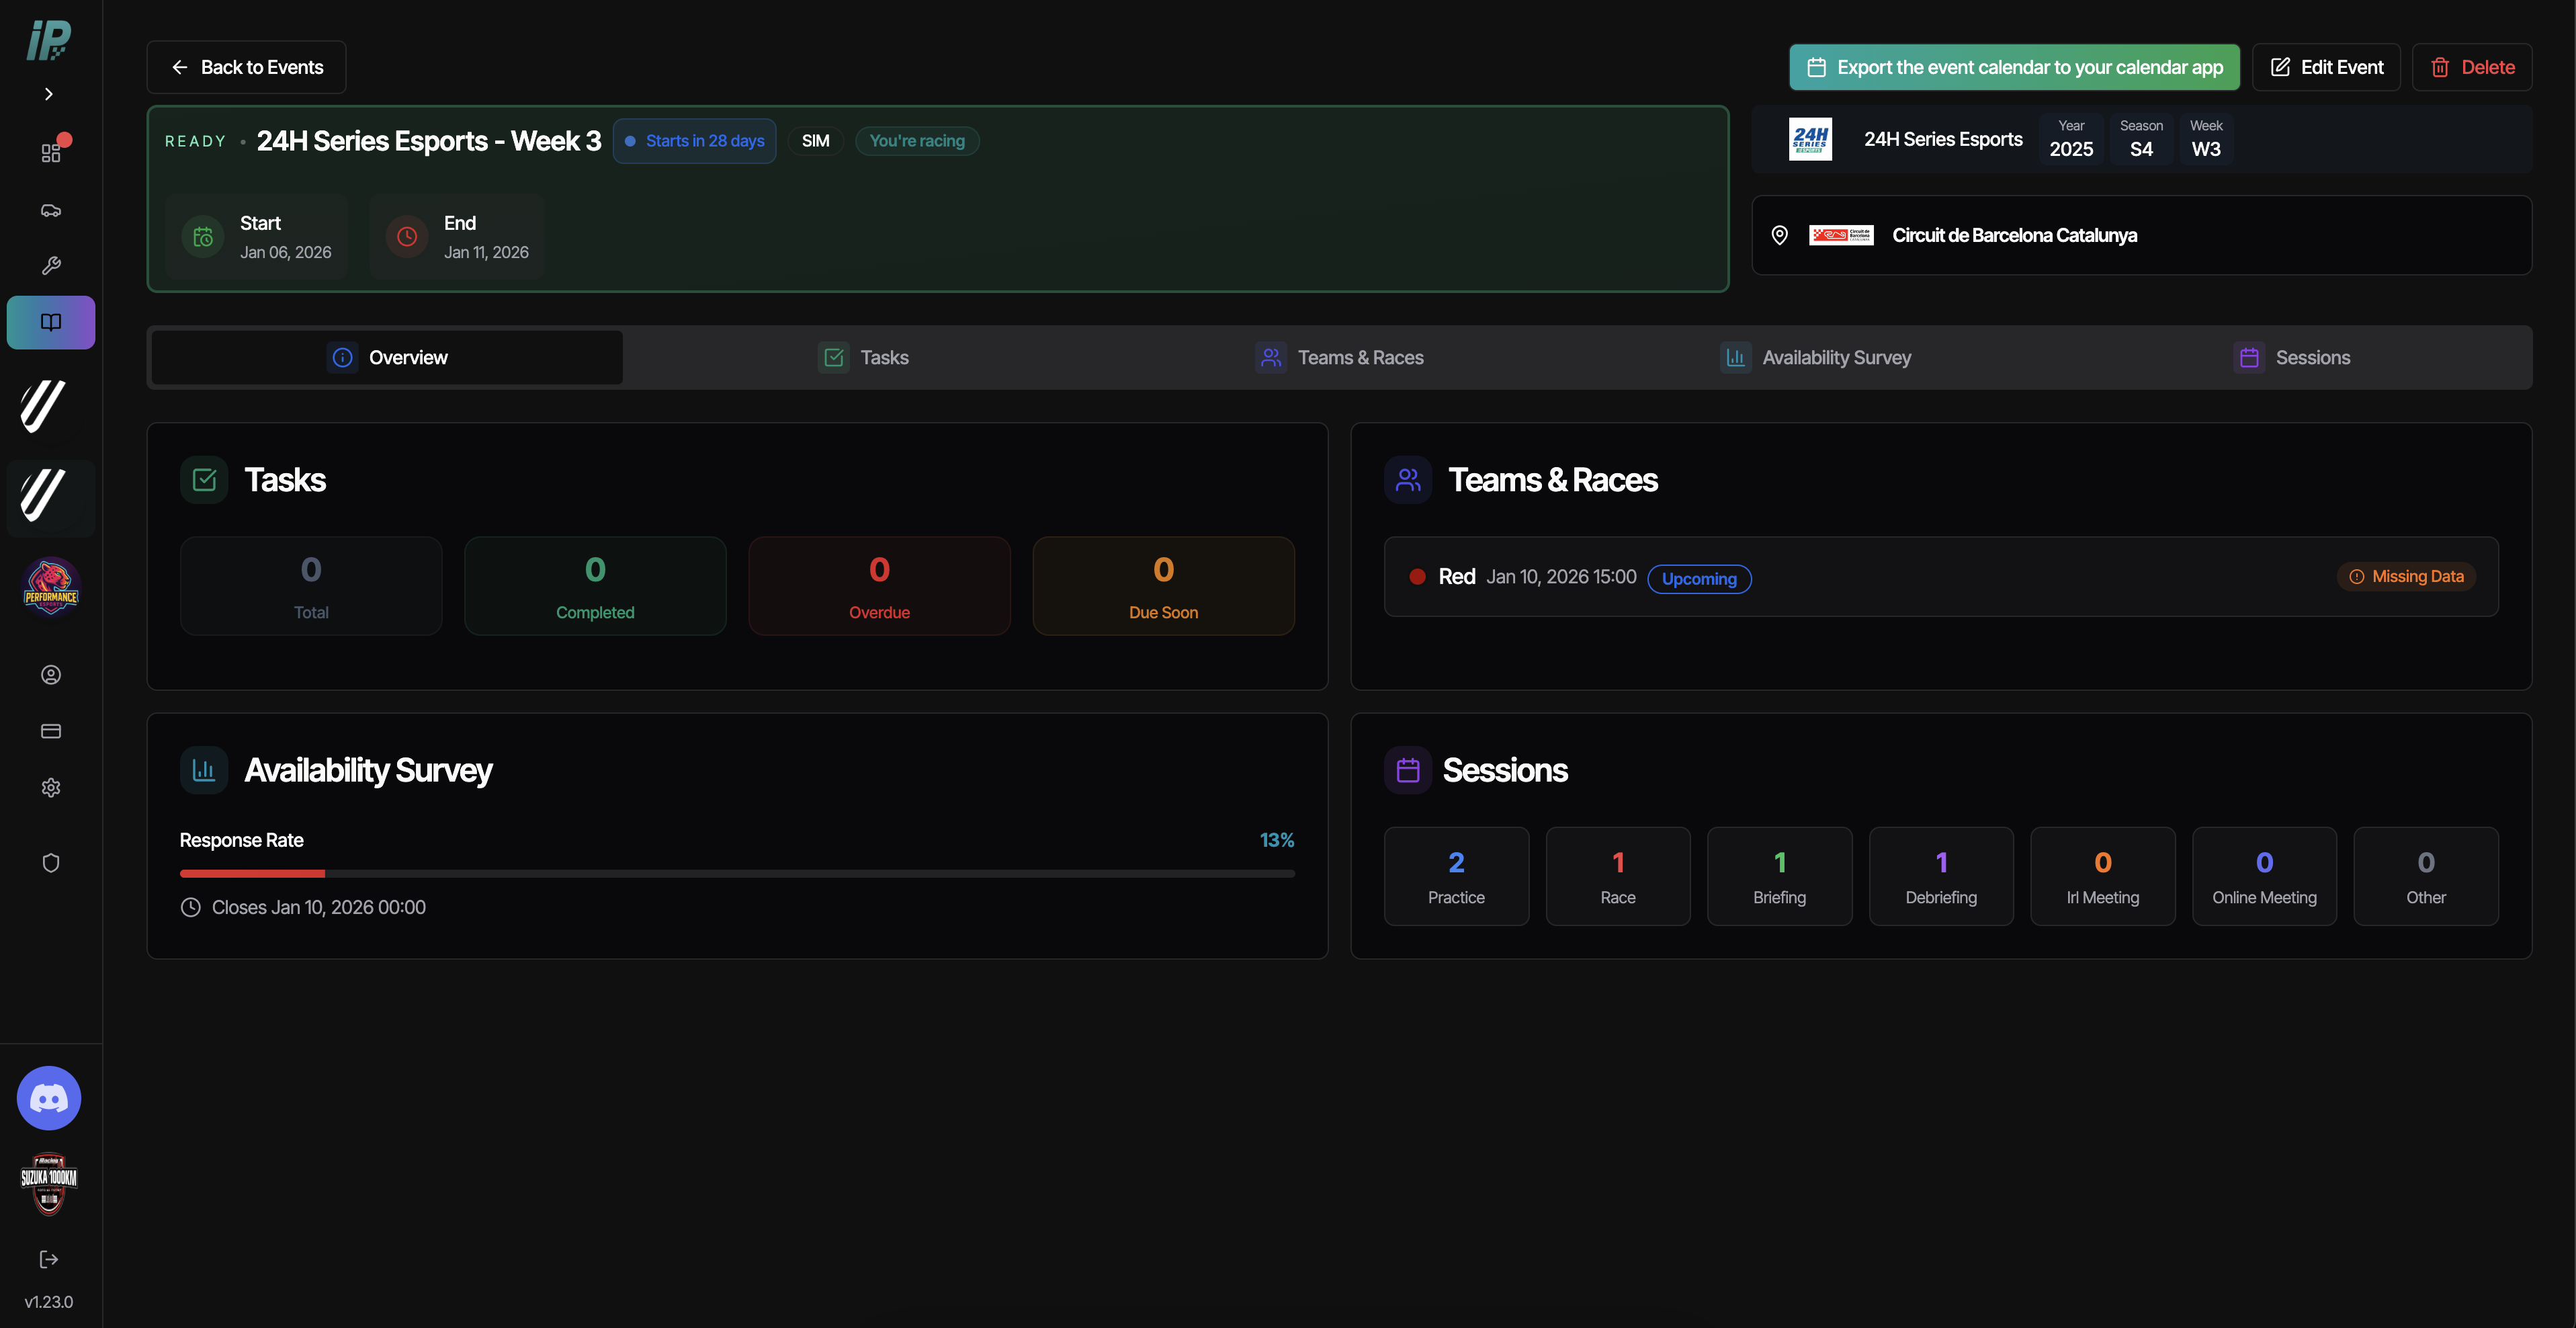
Task: Expand the sidebar with chevron arrow
Action: click(49, 94)
